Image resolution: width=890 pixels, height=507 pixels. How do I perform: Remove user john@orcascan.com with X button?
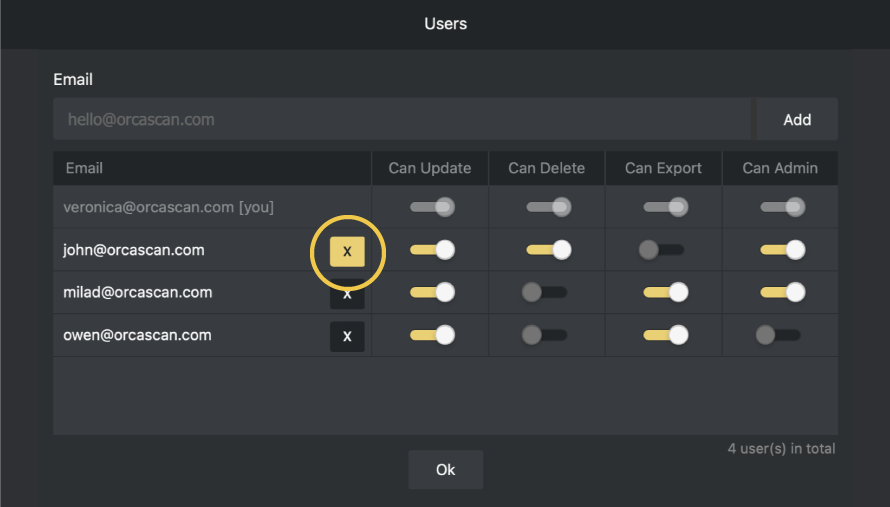pyautogui.click(x=347, y=251)
